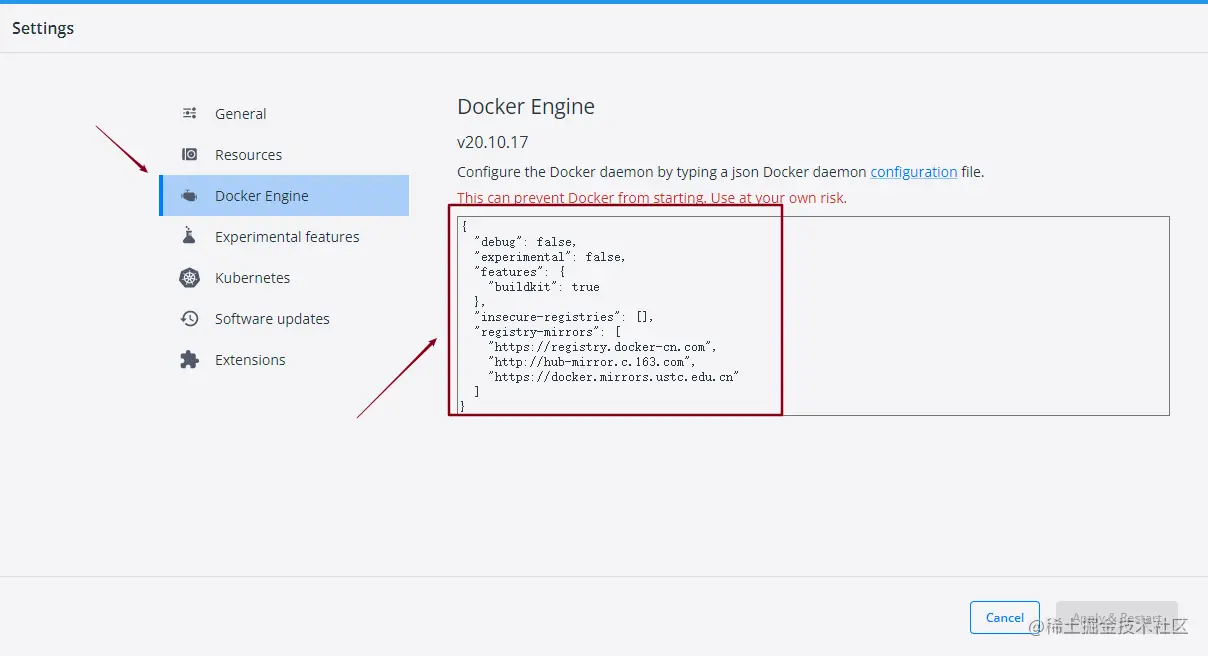Click inside the daemon JSON editor
Image resolution: width=1208 pixels, height=656 pixels.
pos(813,315)
